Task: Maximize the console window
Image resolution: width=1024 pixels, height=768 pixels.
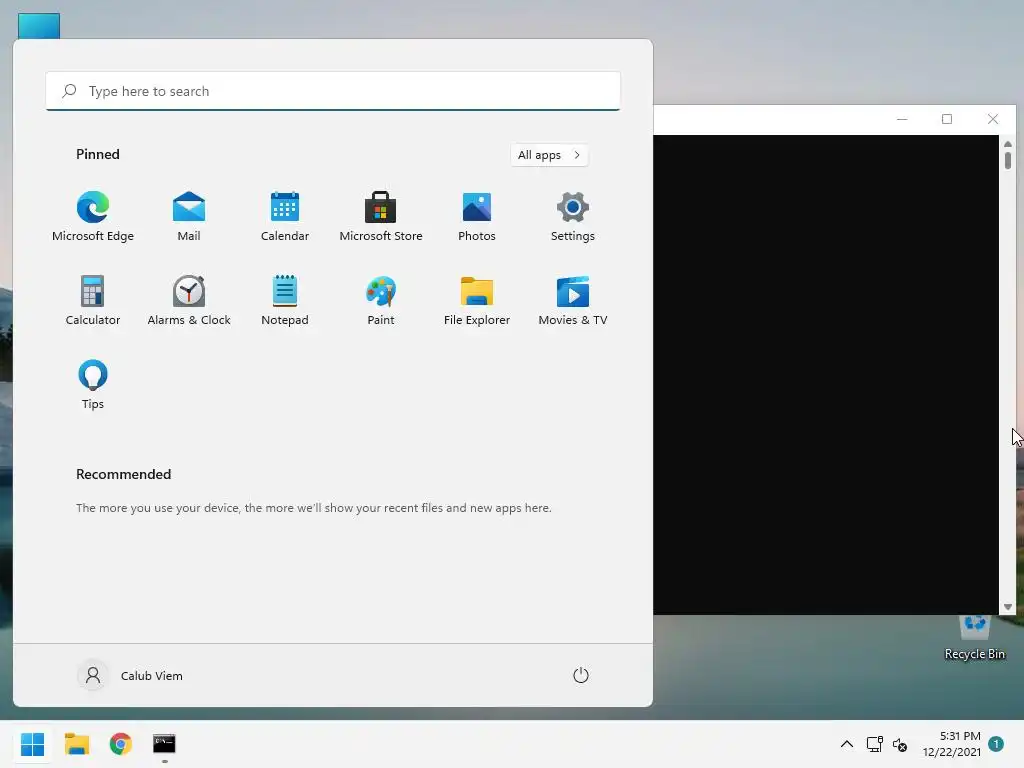Action: click(947, 119)
